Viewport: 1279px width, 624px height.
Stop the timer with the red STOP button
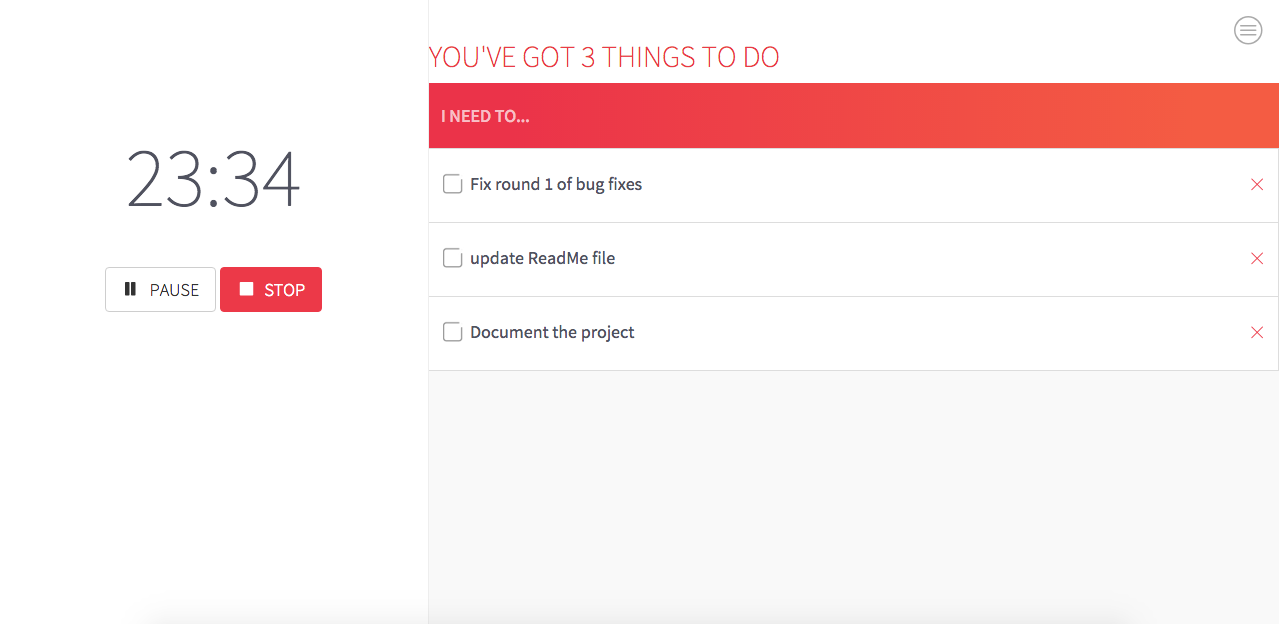tap(271, 289)
